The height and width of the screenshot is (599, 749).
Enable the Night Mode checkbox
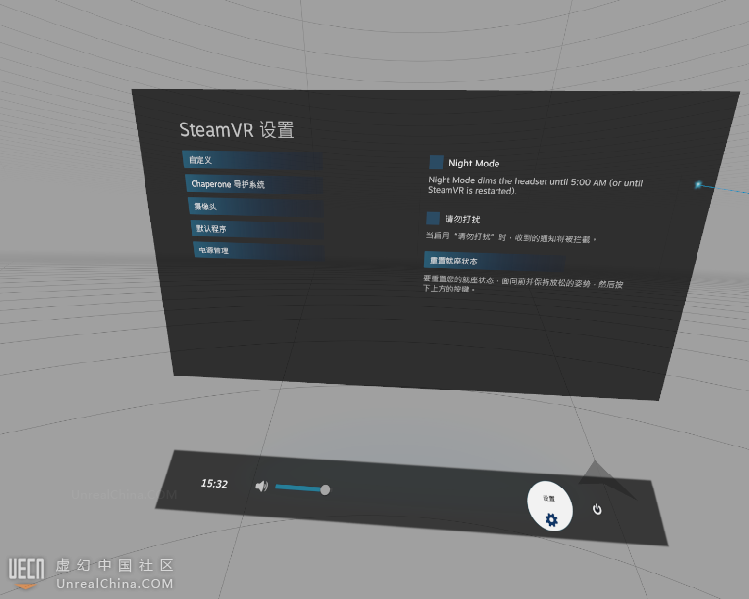(436, 162)
